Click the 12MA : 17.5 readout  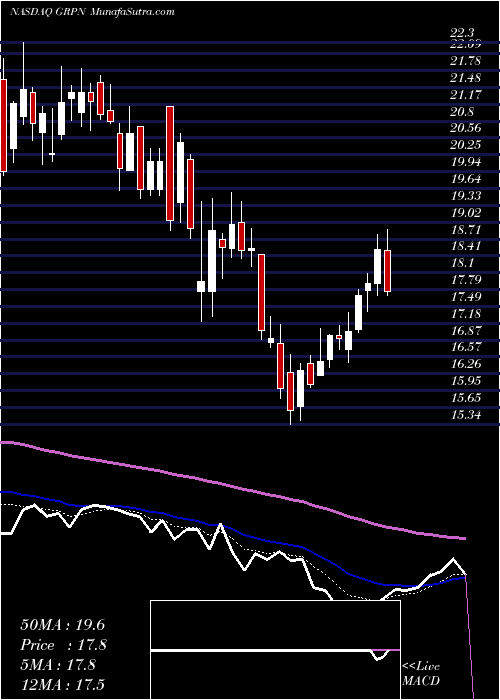(62, 684)
